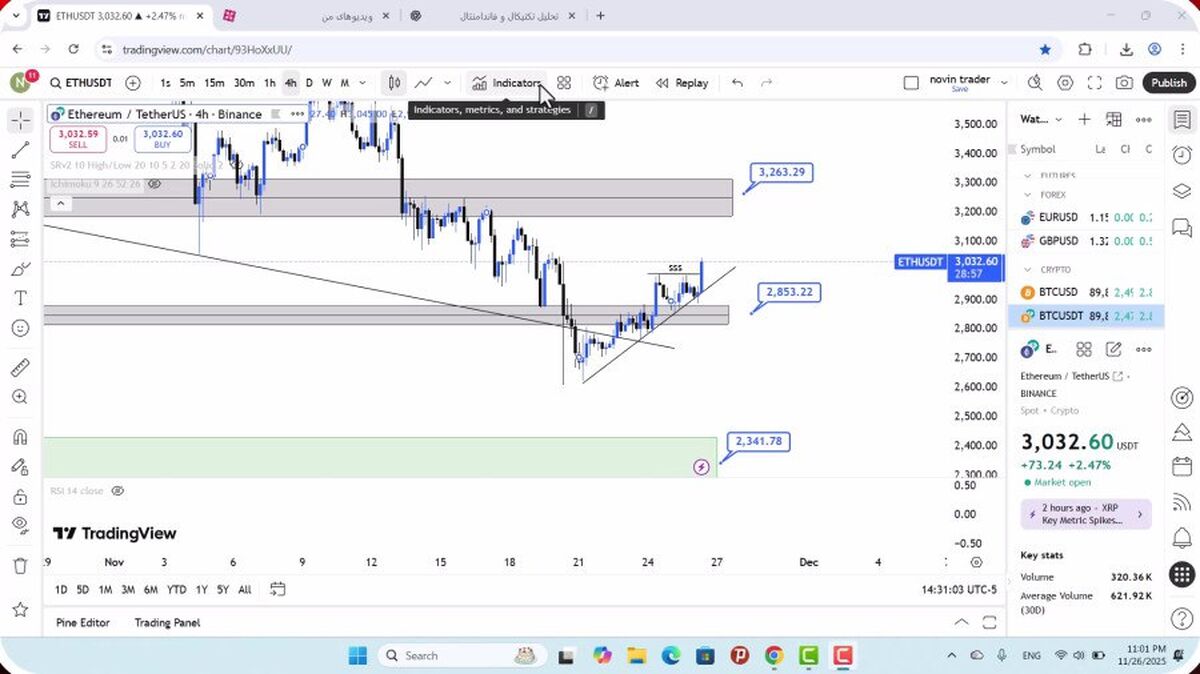Select the brush drawing tool
Screen dimensions: 1200x674
(20, 269)
